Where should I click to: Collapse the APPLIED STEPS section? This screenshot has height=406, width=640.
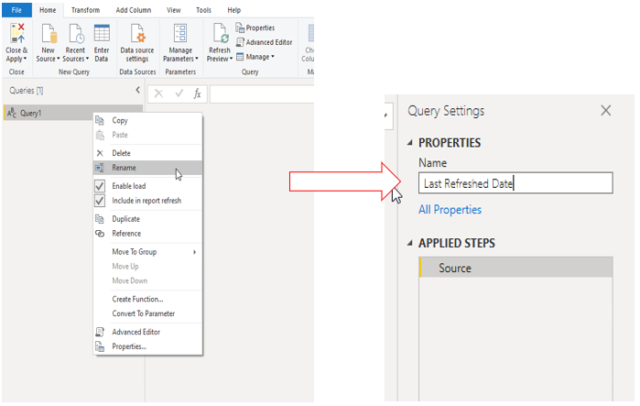[x=412, y=243]
